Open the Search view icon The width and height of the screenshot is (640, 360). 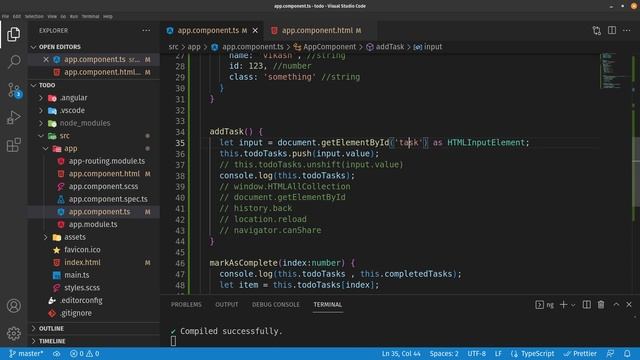pyautogui.click(x=13, y=62)
